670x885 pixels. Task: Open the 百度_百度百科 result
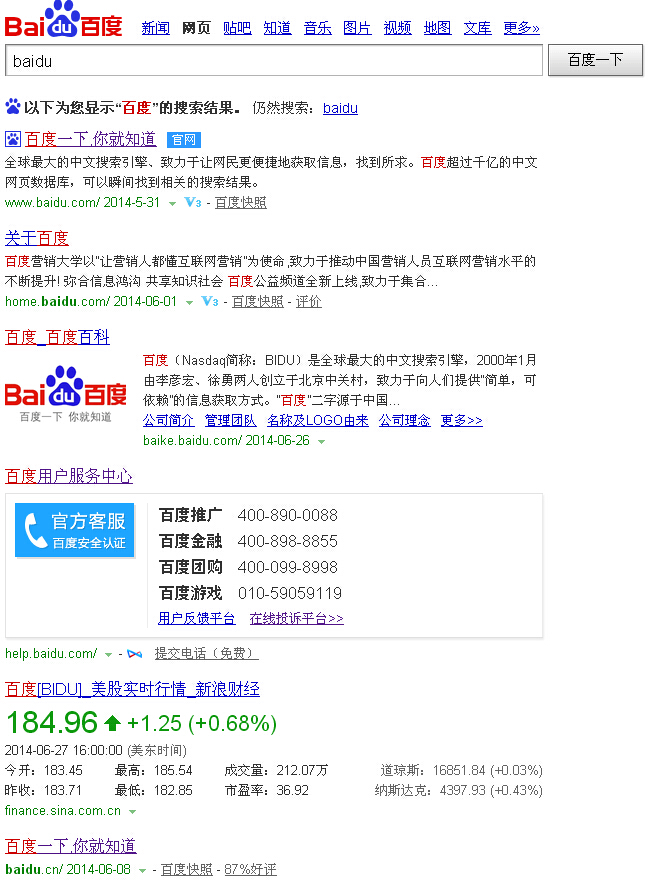[x=57, y=338]
